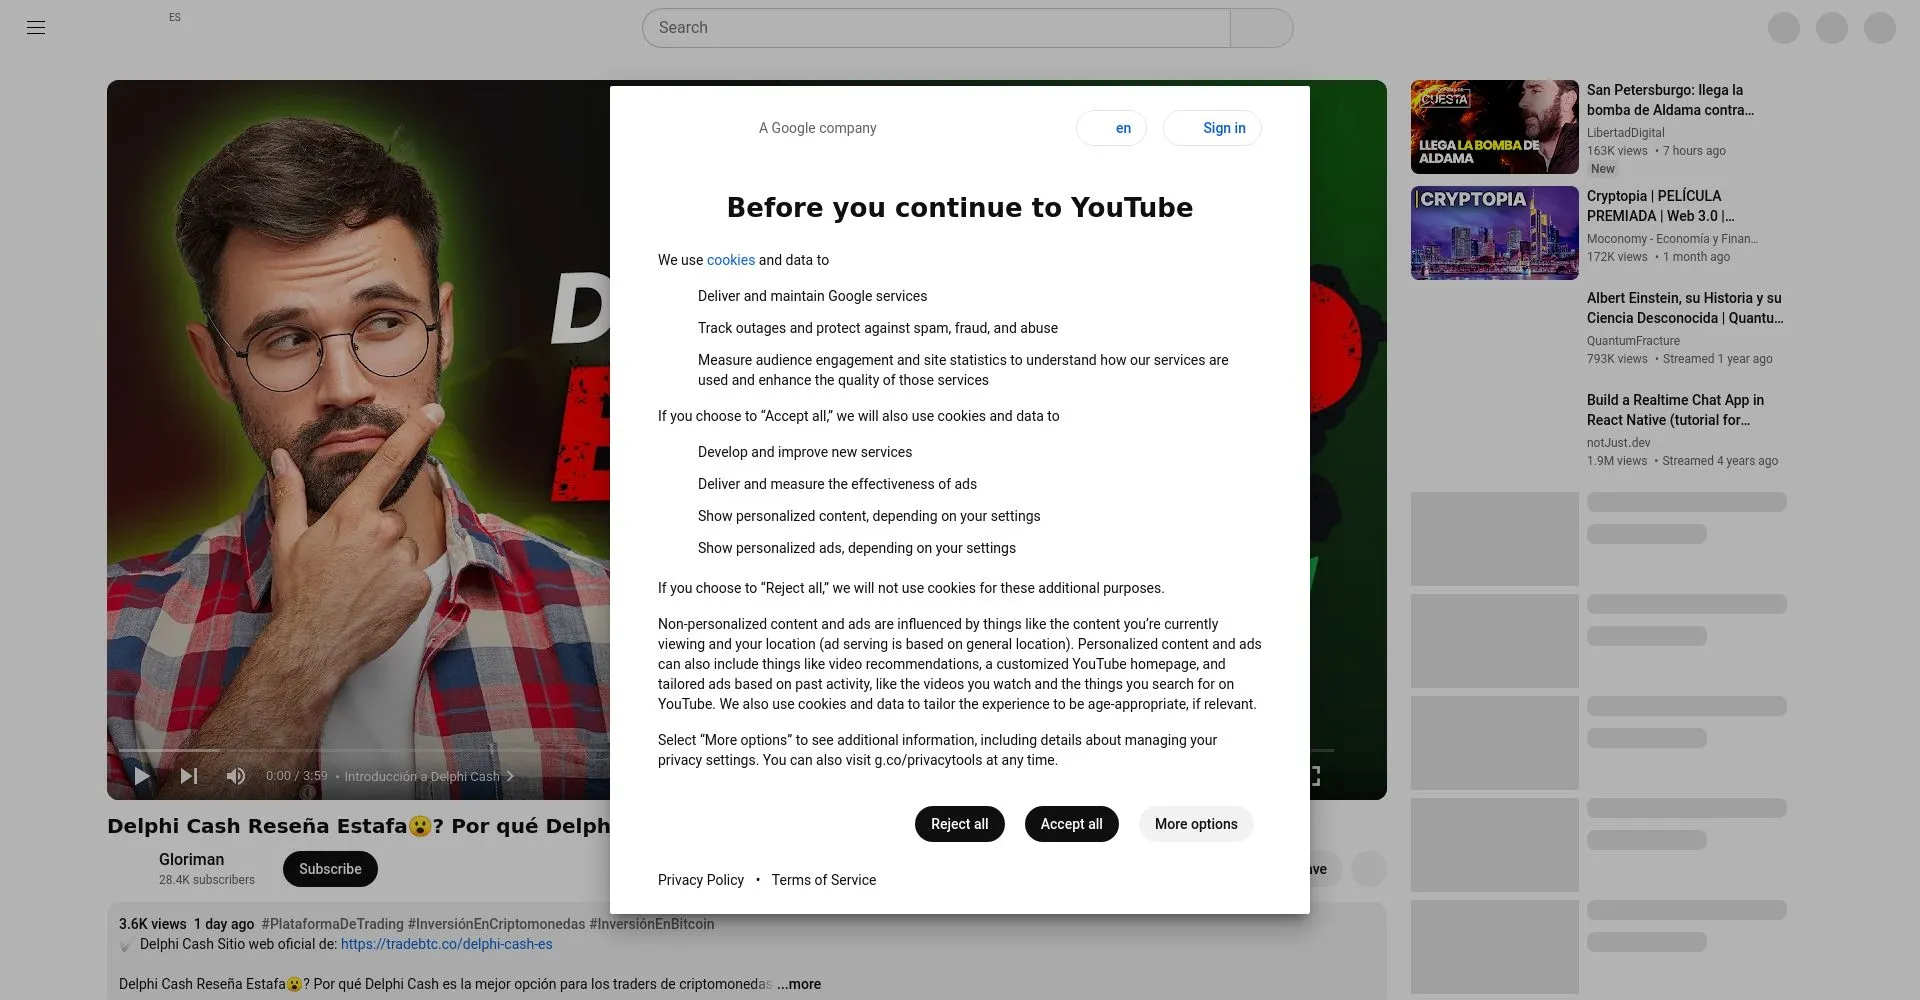
Task: Subscribe to the Gloriman channel
Action: pos(330,869)
